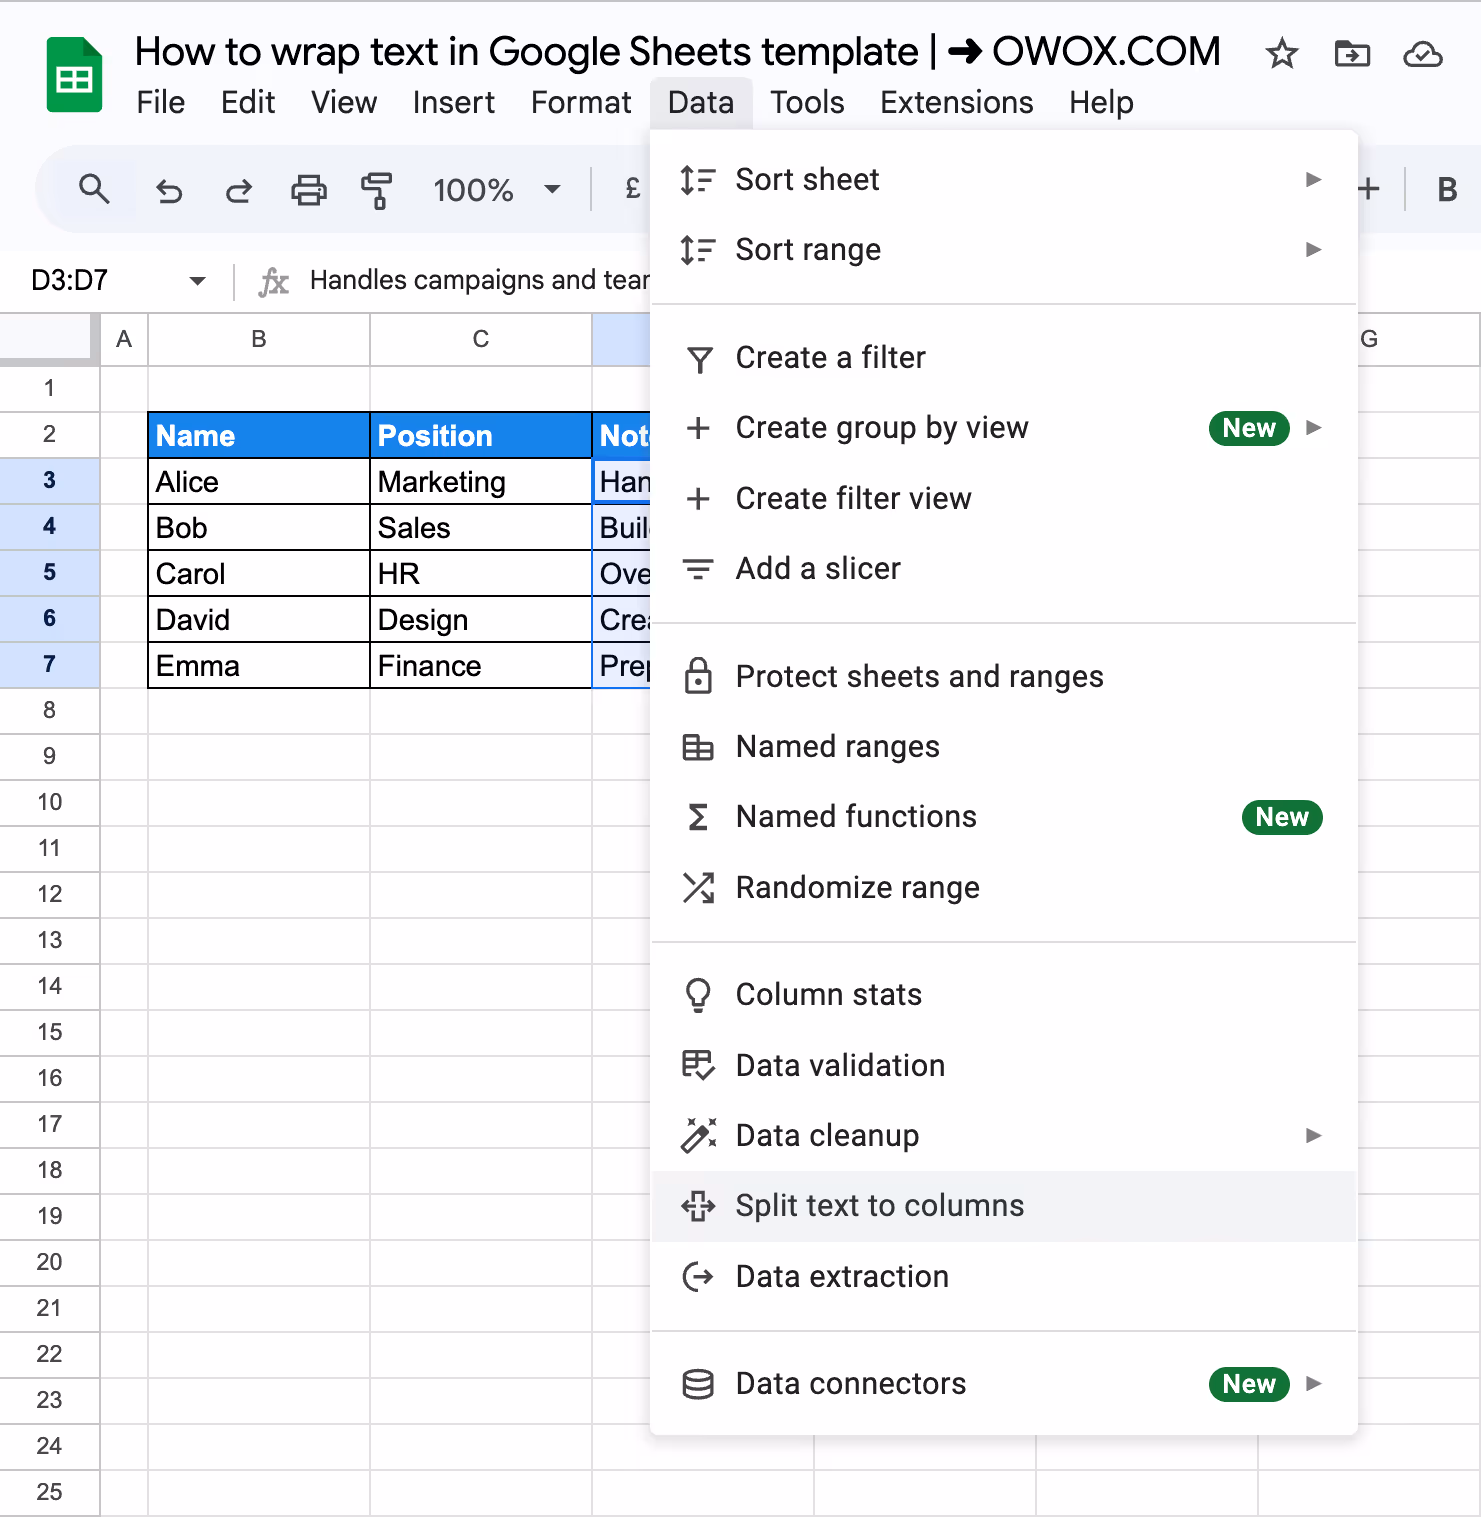This screenshot has width=1481, height=1517.
Task: Click the search menus magnifier icon
Action: tap(94, 189)
